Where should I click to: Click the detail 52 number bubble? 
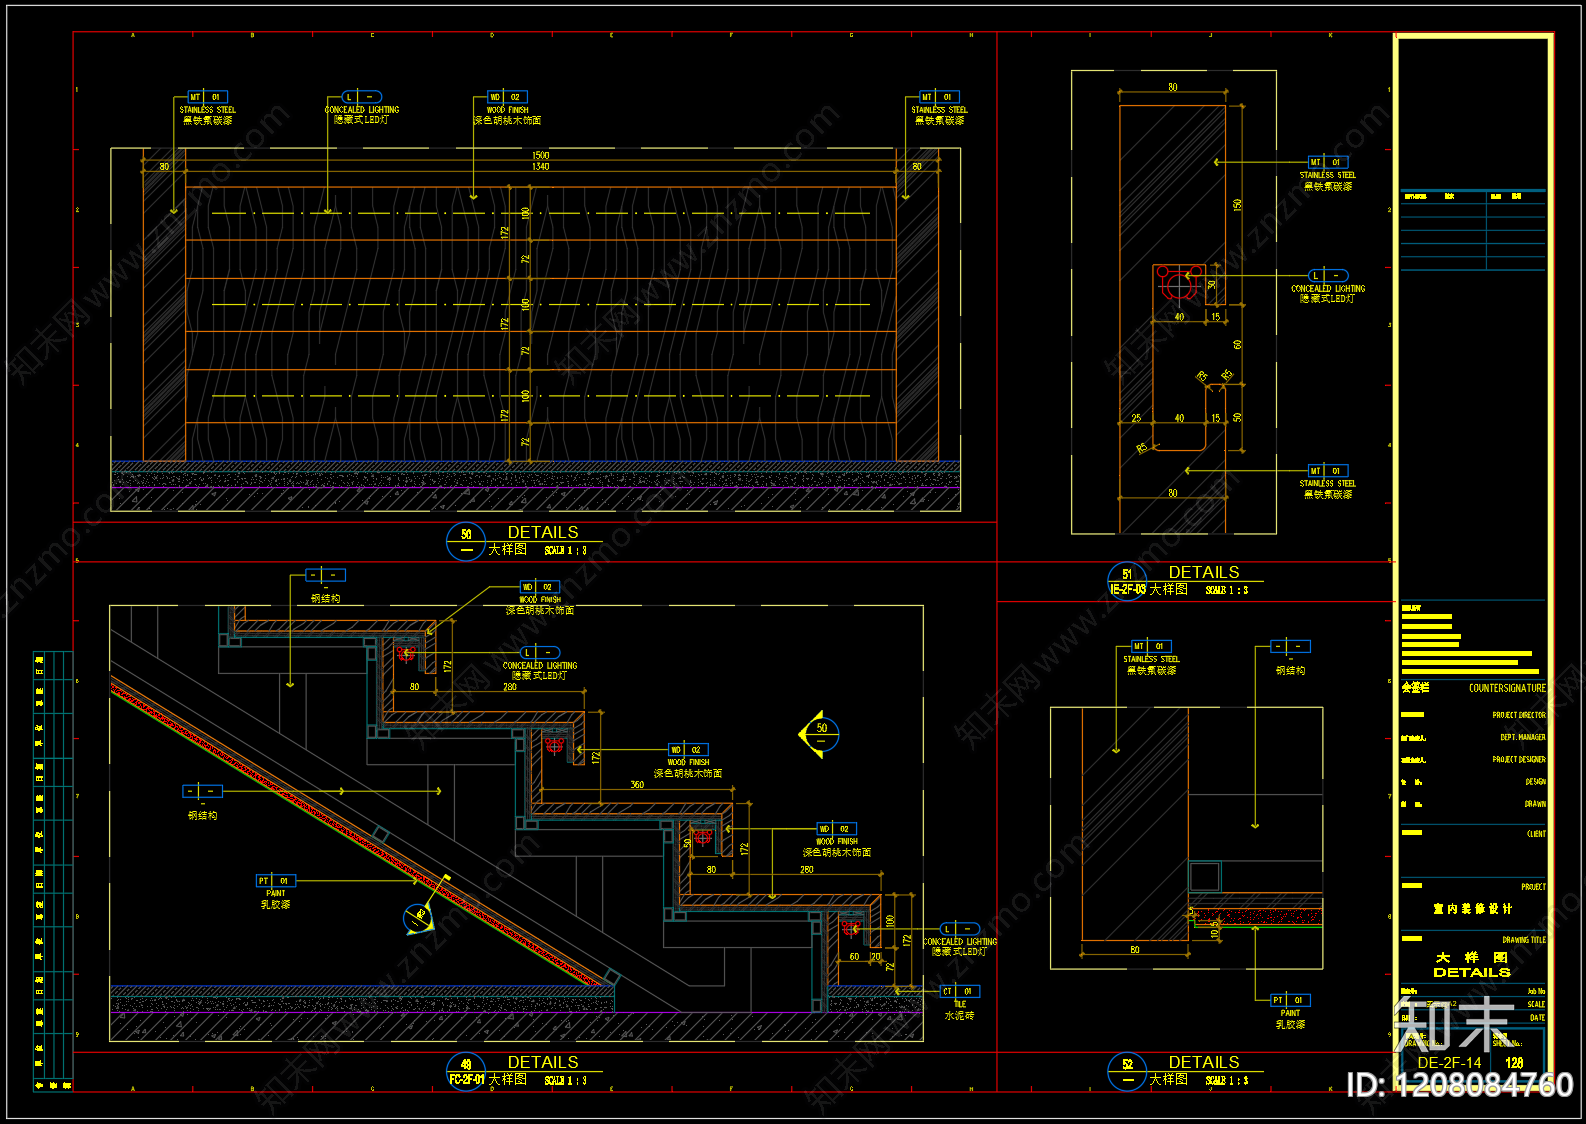click(1127, 1072)
